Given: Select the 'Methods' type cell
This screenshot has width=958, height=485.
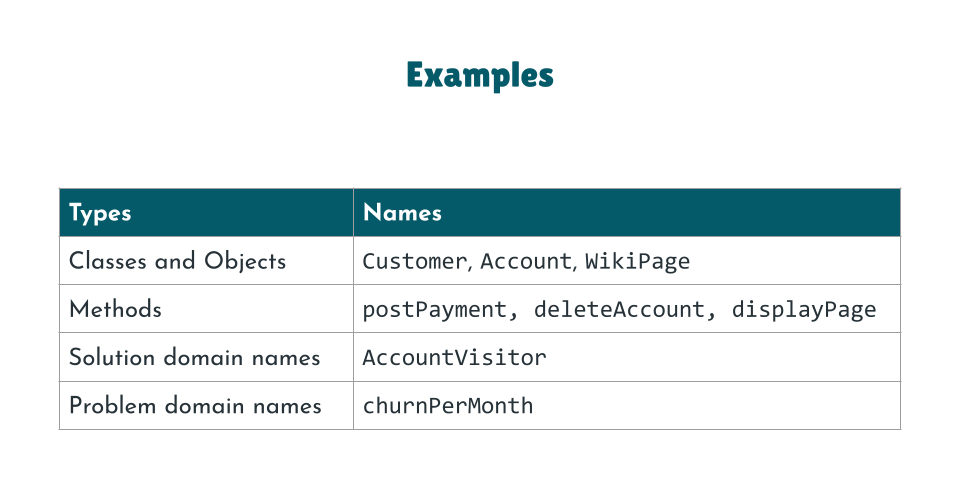Looking at the screenshot, I should click(115, 309).
